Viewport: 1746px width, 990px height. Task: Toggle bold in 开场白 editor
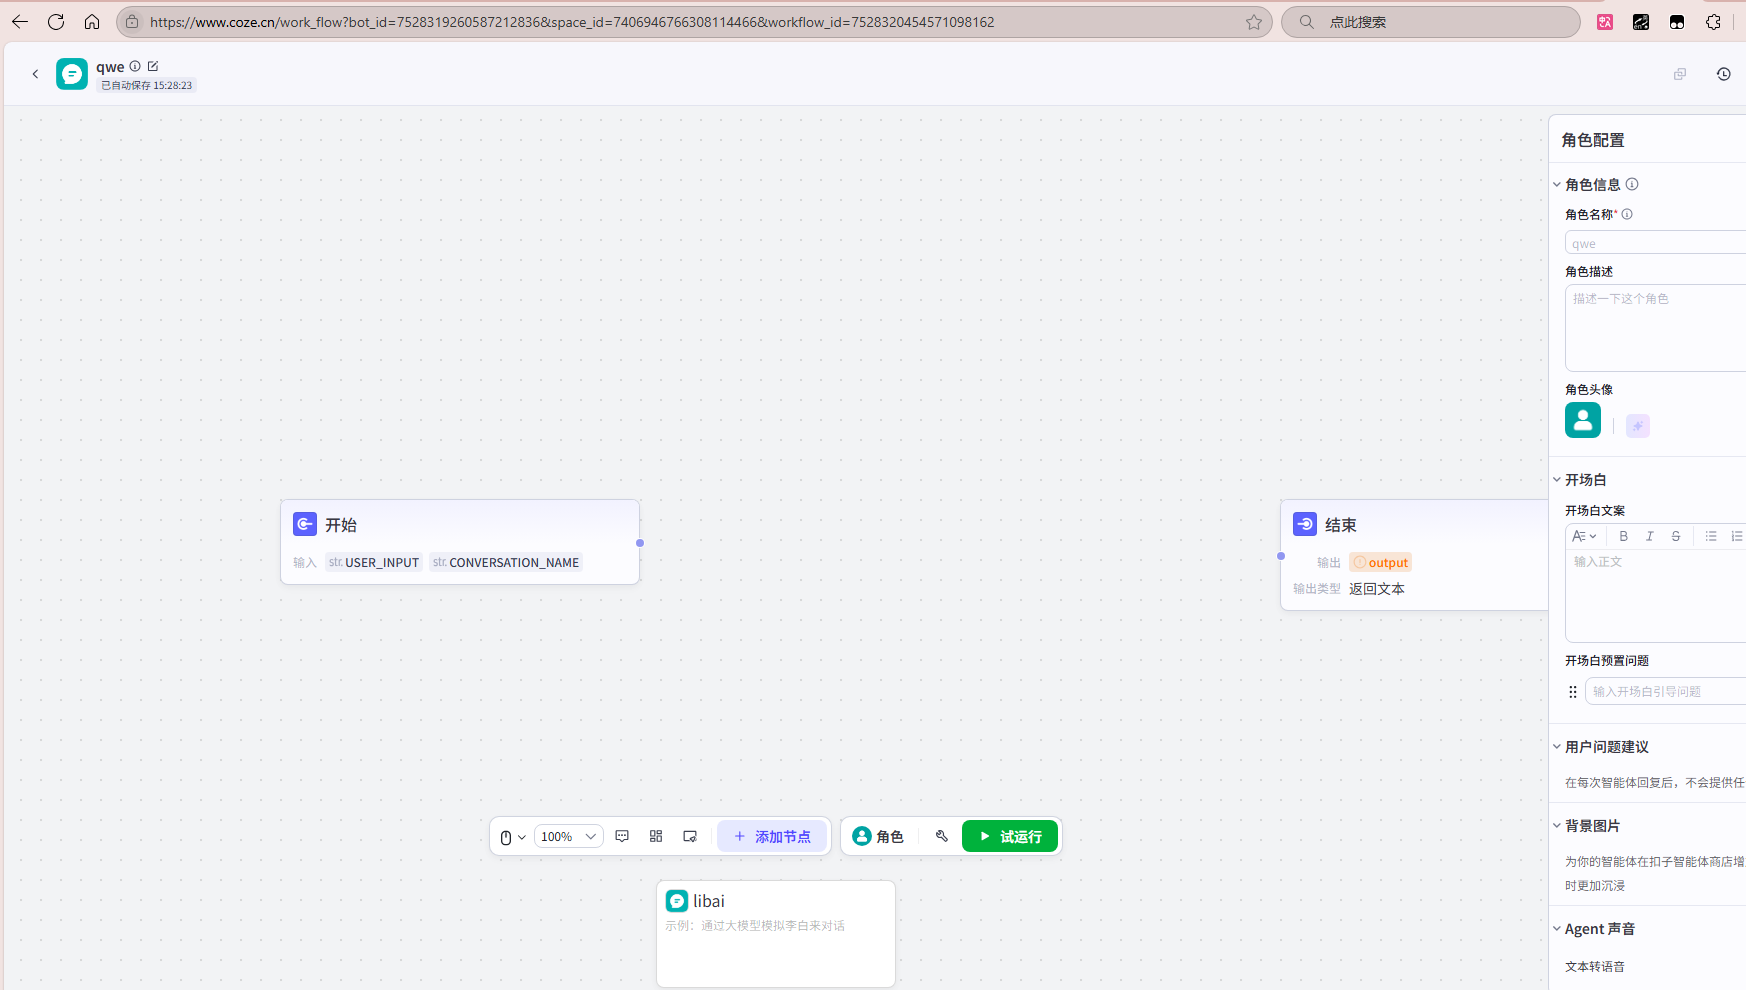tap(1623, 536)
